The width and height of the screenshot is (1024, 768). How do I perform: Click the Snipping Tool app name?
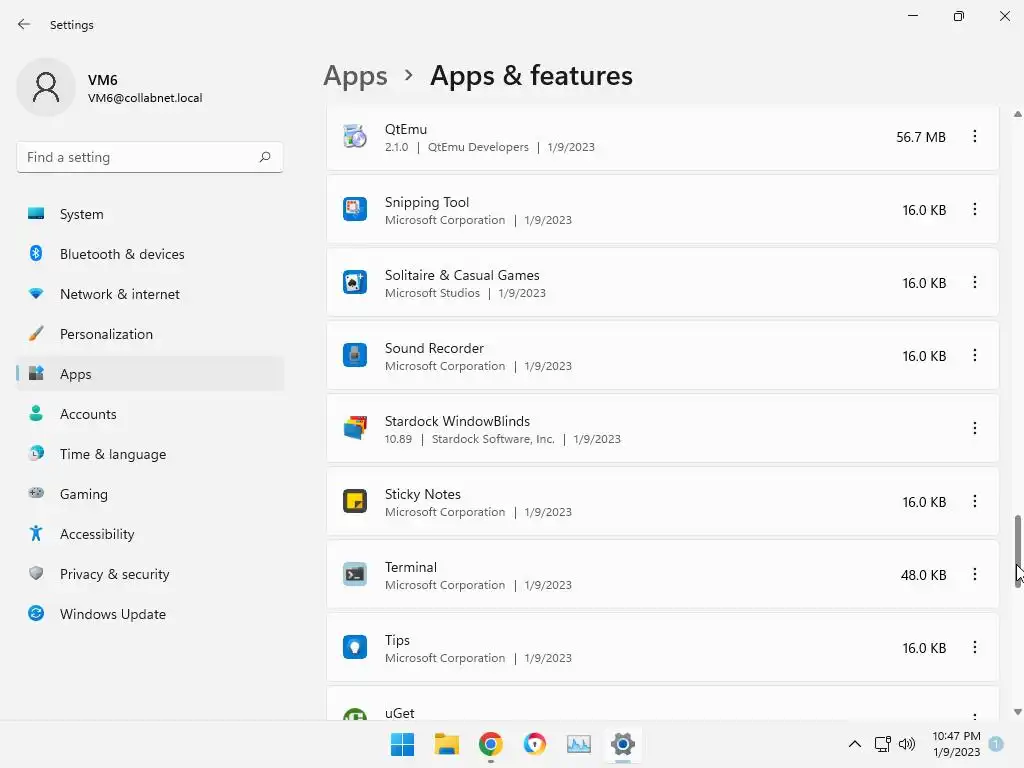point(427,202)
